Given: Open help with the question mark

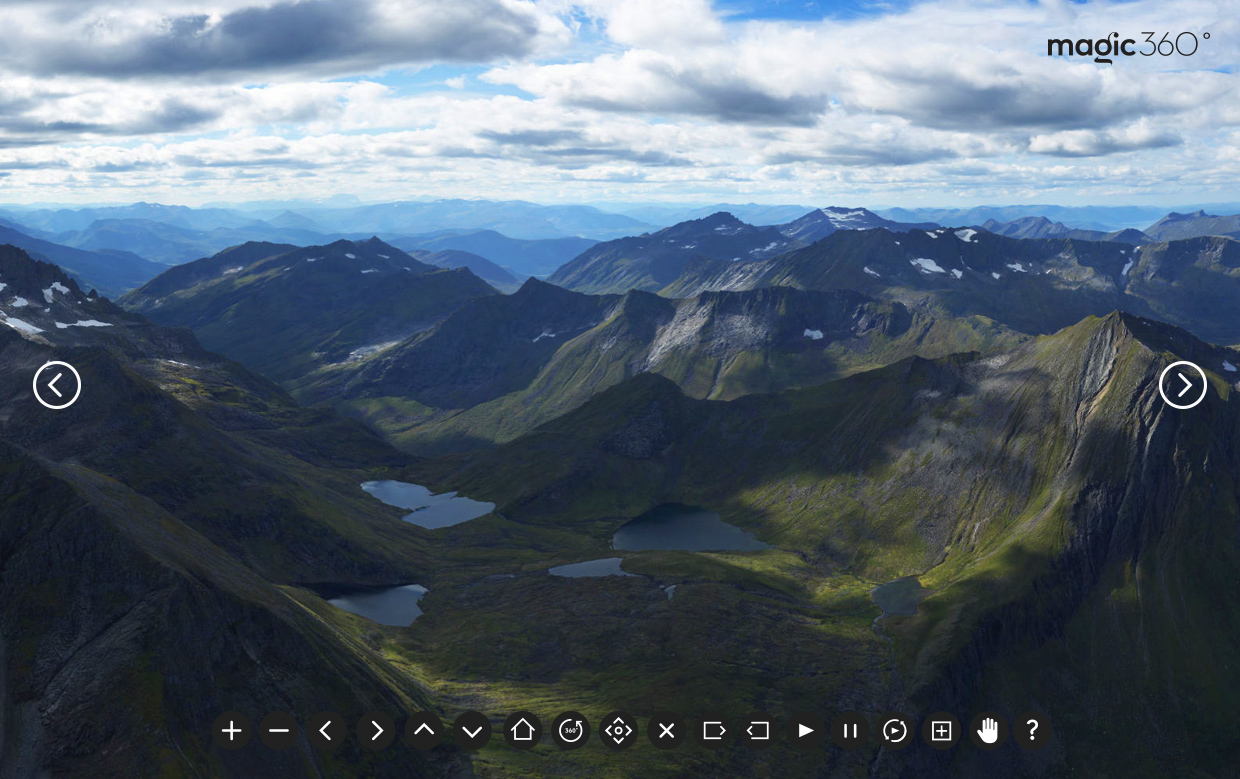Looking at the screenshot, I should pyautogui.click(x=1032, y=731).
